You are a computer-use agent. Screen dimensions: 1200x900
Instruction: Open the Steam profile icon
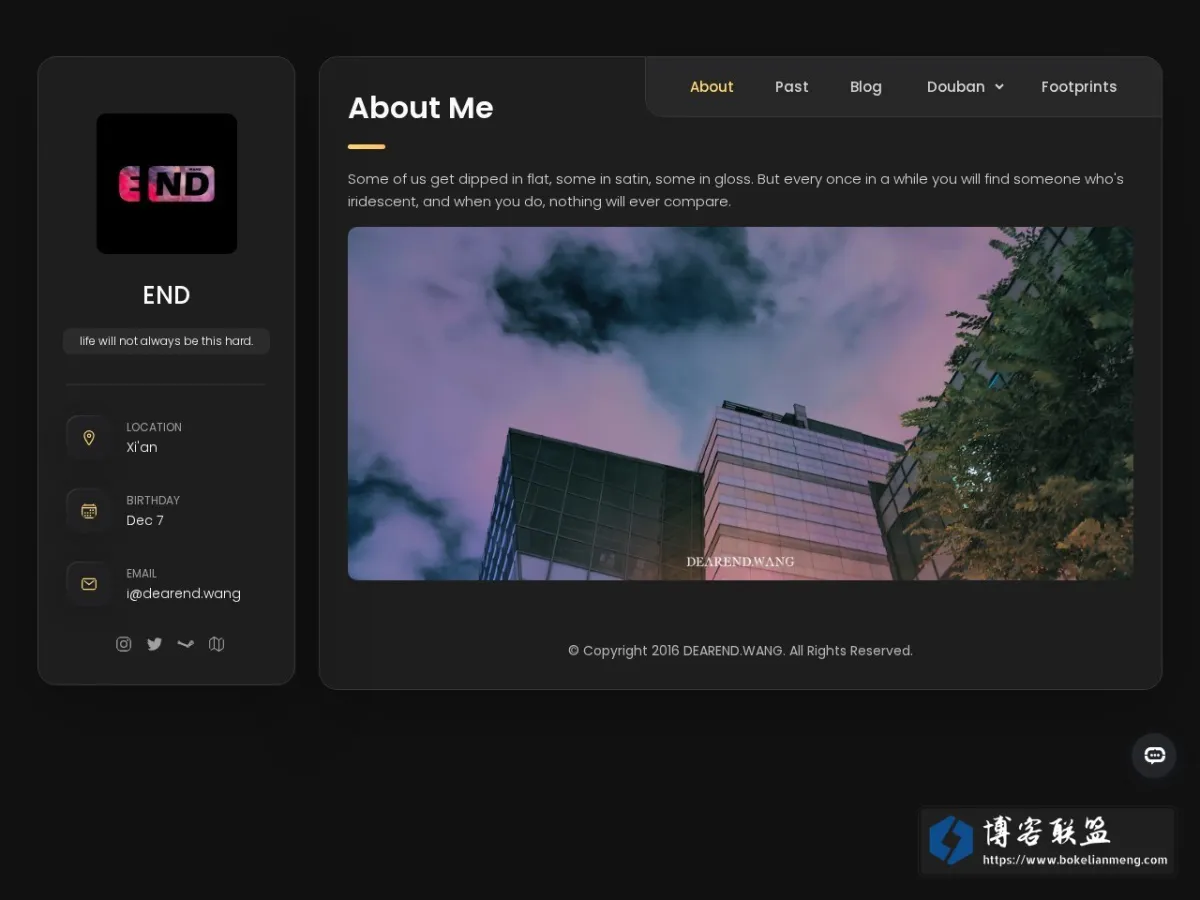pos(185,644)
